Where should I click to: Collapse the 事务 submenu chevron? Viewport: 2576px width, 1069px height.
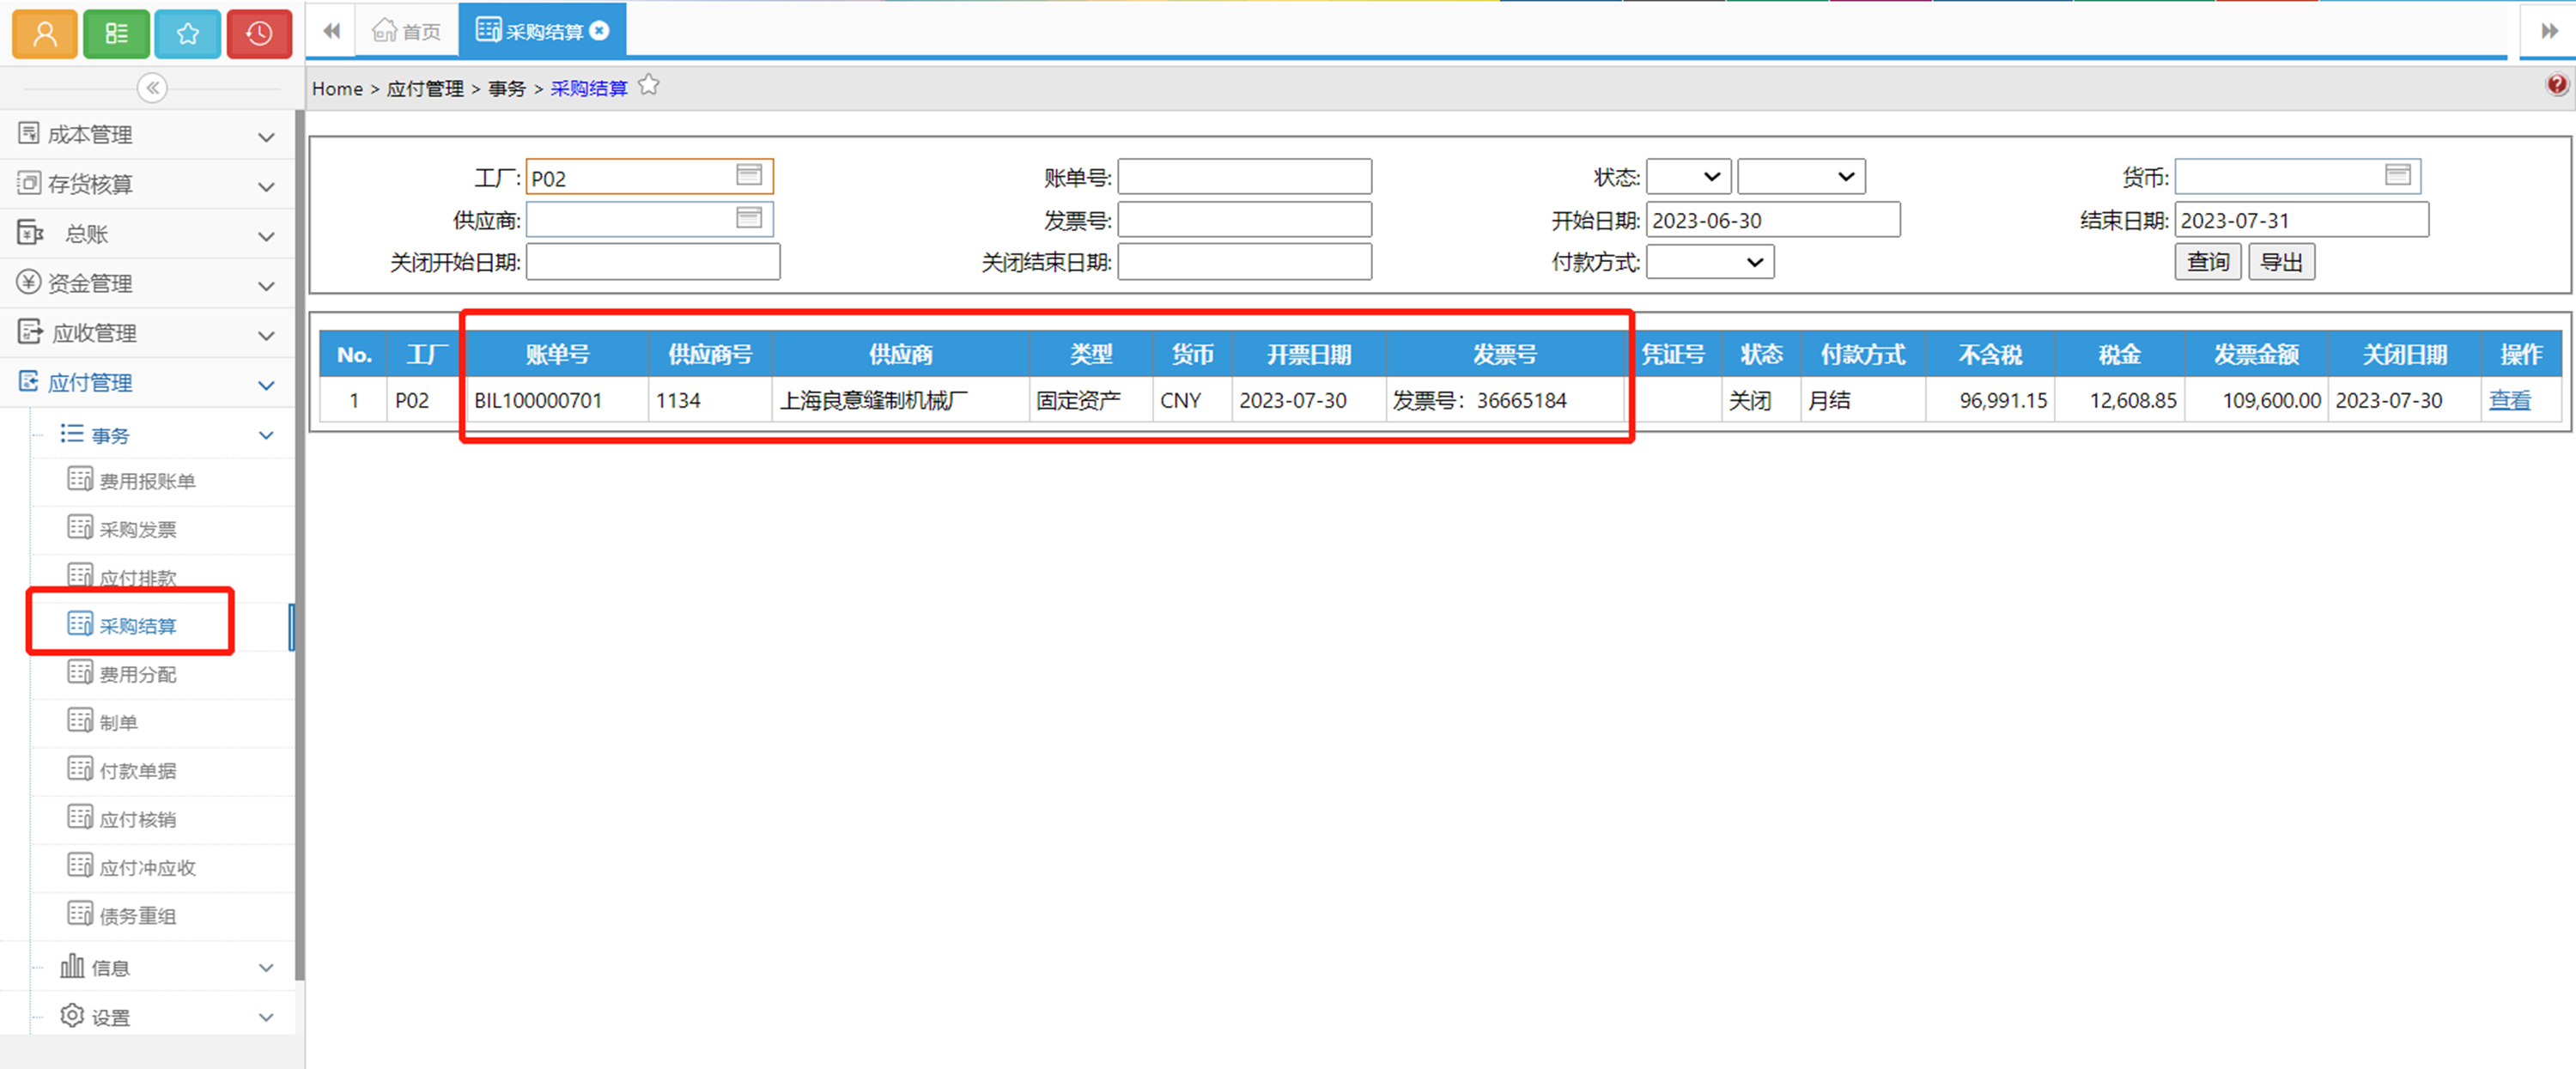click(266, 435)
